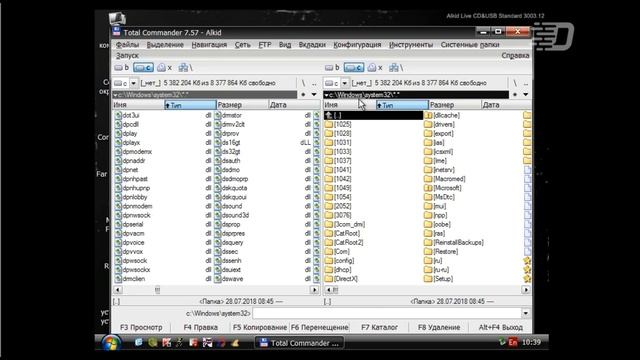Open network neighborhood button in right panel

pyautogui.click(x=396, y=68)
